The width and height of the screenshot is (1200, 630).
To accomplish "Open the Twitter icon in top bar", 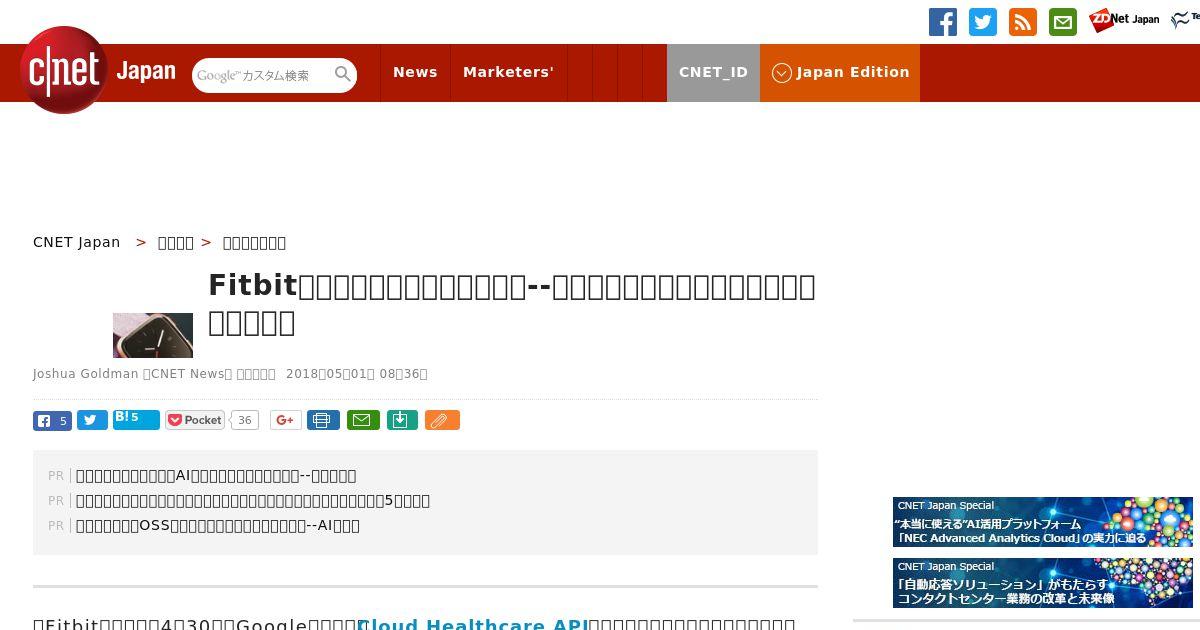I will click(983, 22).
